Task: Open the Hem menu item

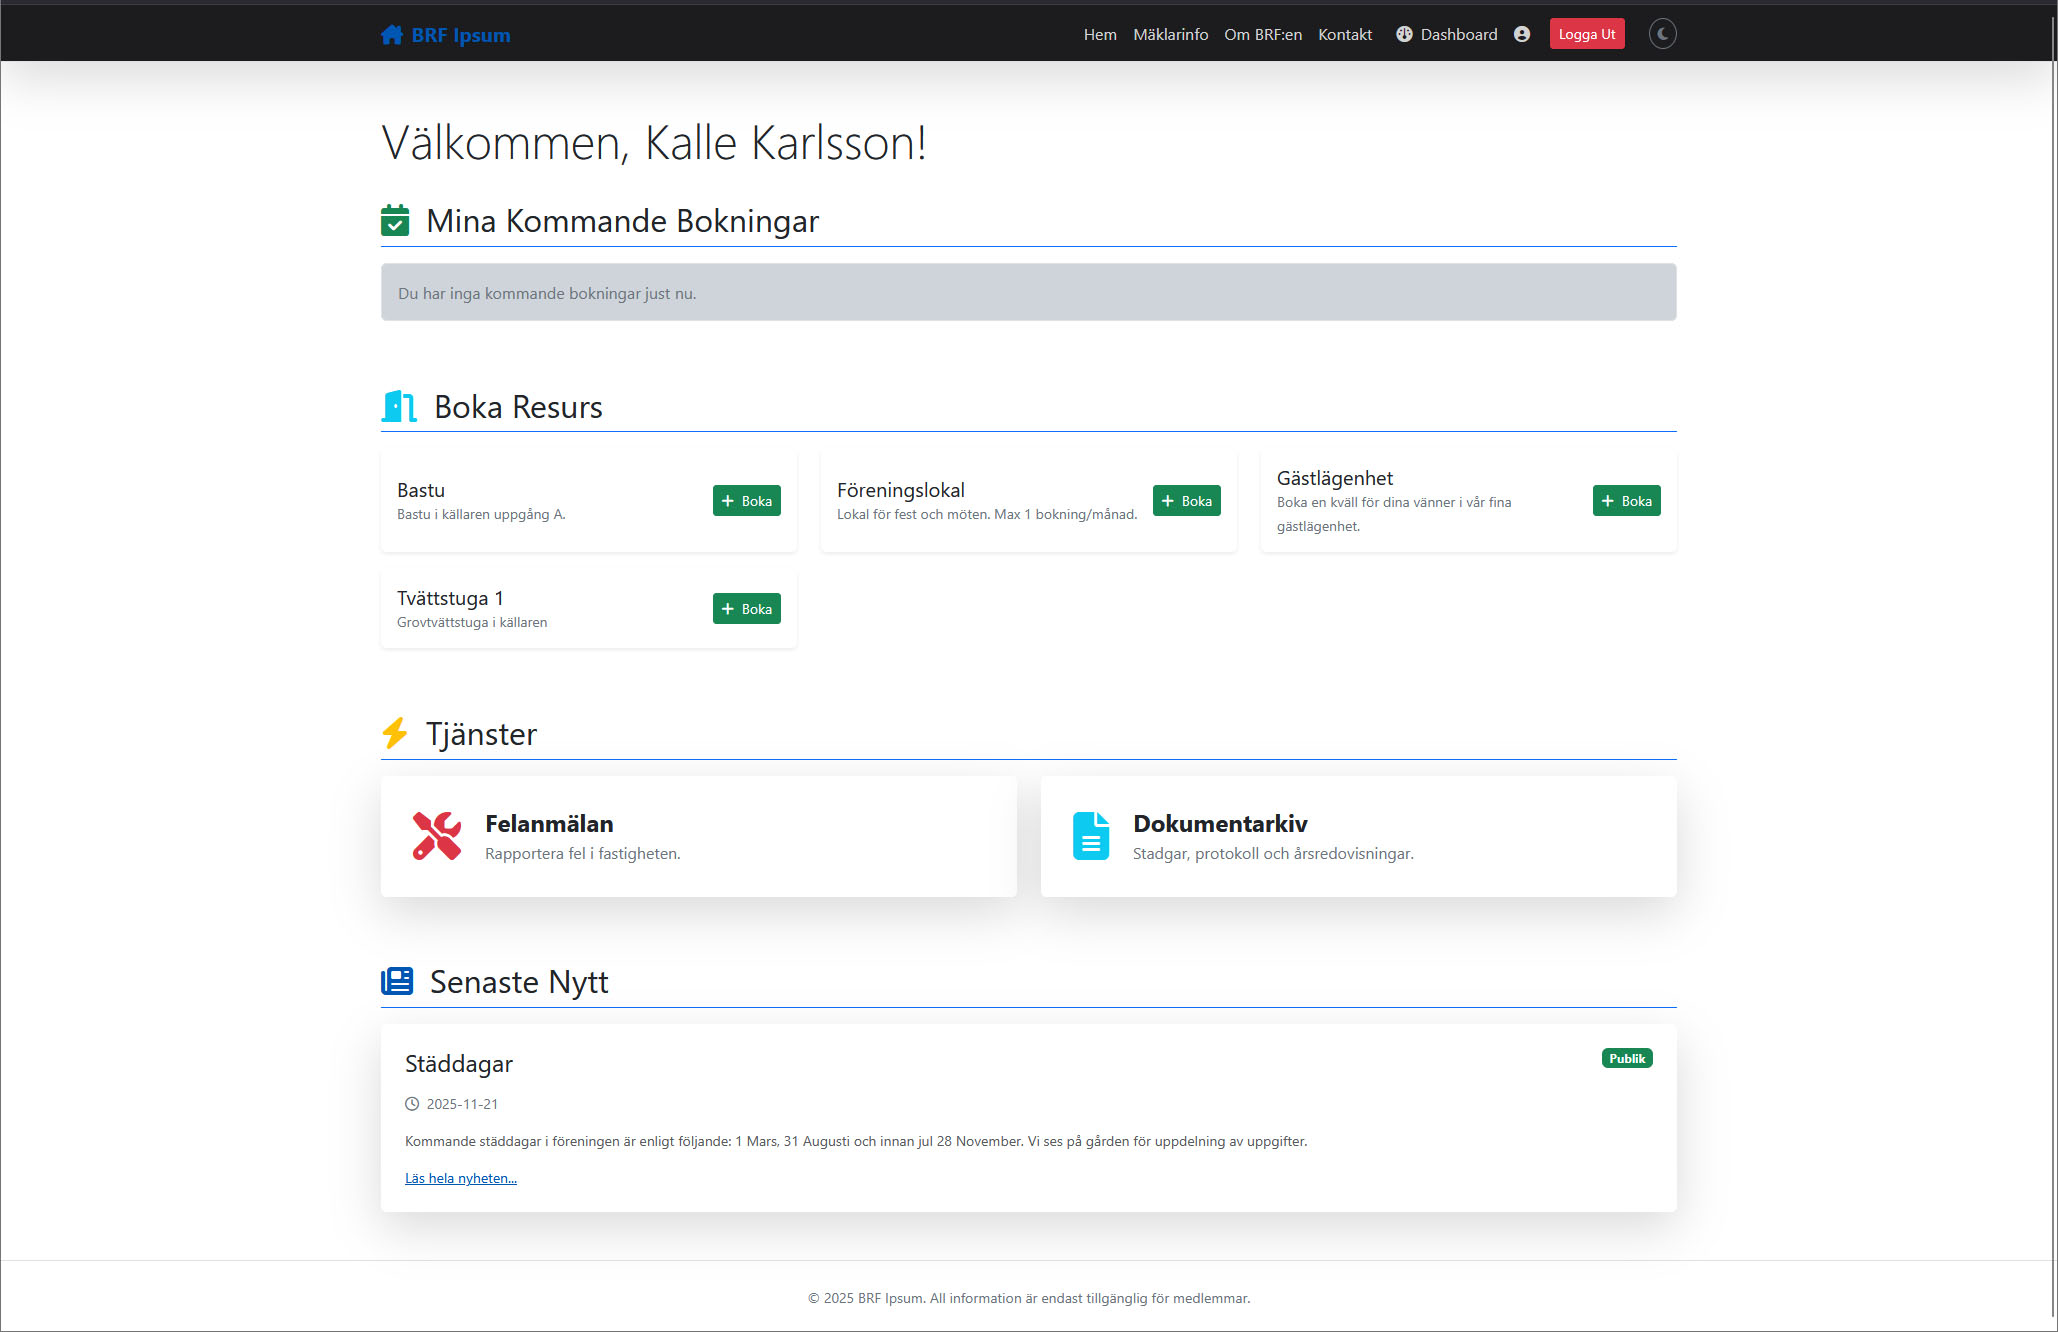Action: pyautogui.click(x=1100, y=34)
